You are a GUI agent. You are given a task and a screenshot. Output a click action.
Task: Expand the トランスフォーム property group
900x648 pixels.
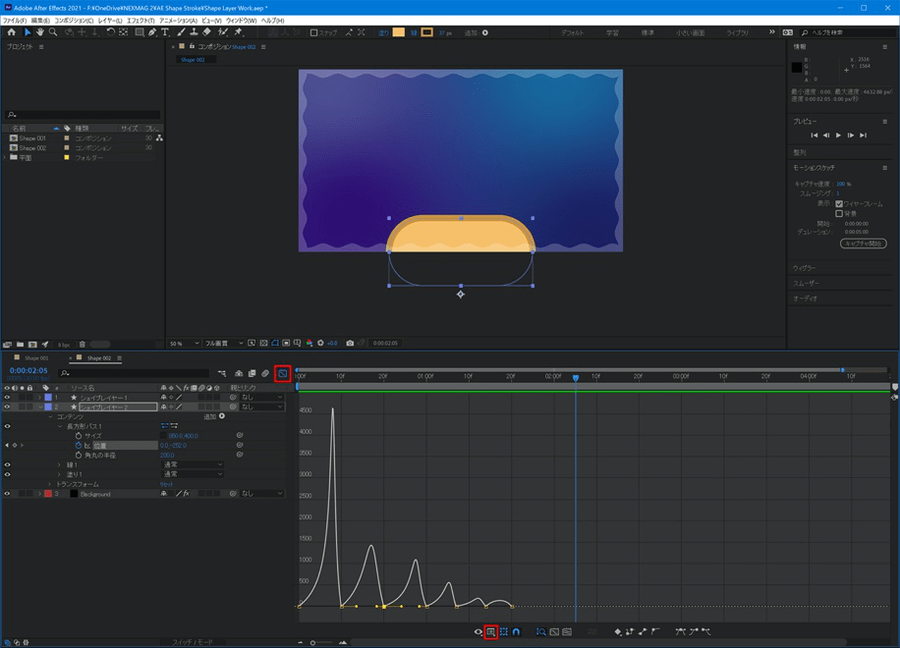click(x=50, y=484)
